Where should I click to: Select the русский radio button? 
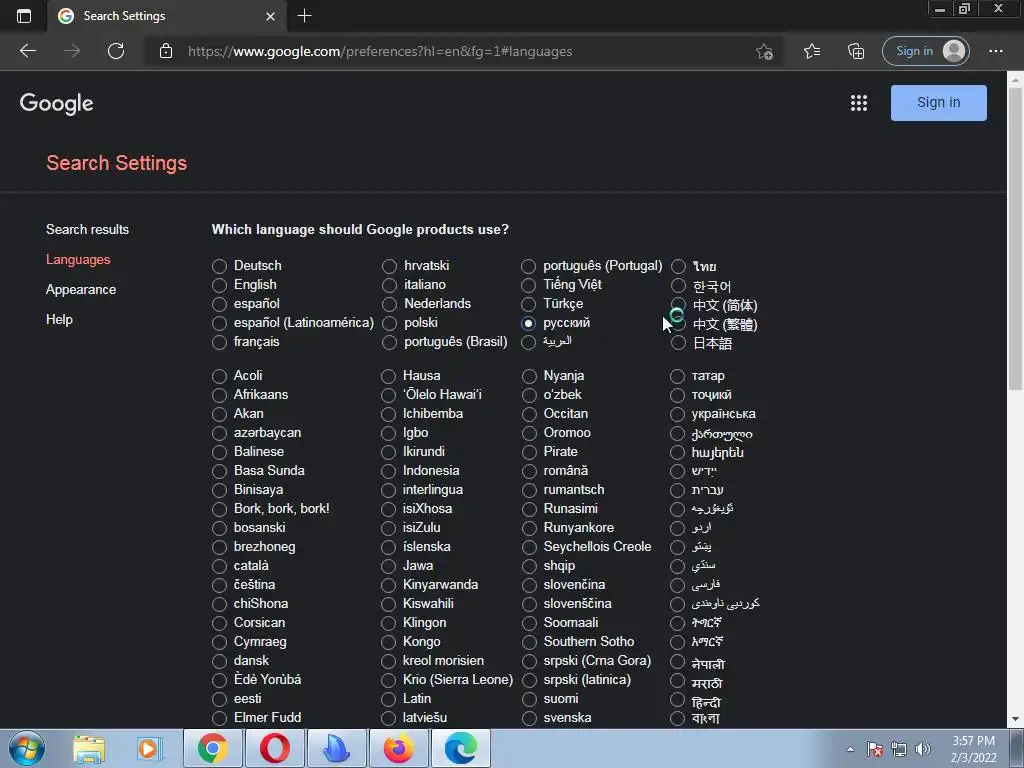528,323
